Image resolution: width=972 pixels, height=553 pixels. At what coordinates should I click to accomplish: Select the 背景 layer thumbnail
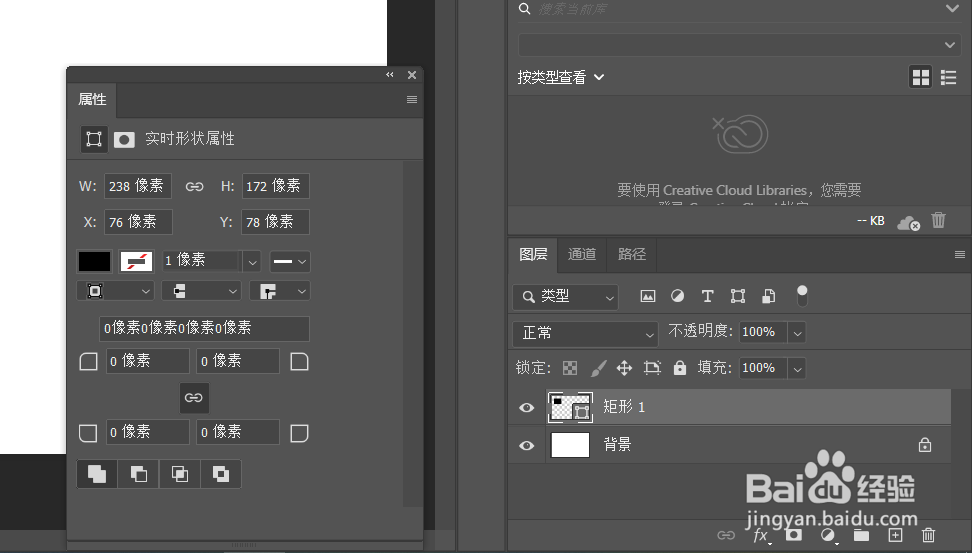pyautogui.click(x=570, y=445)
